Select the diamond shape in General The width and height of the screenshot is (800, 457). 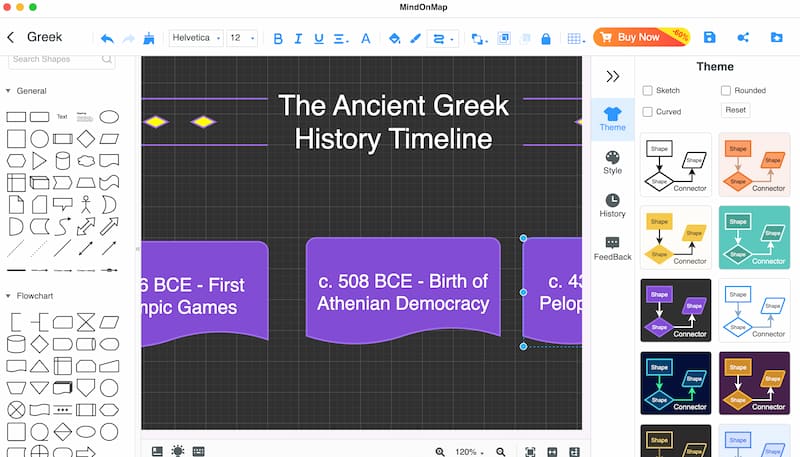[86, 139]
